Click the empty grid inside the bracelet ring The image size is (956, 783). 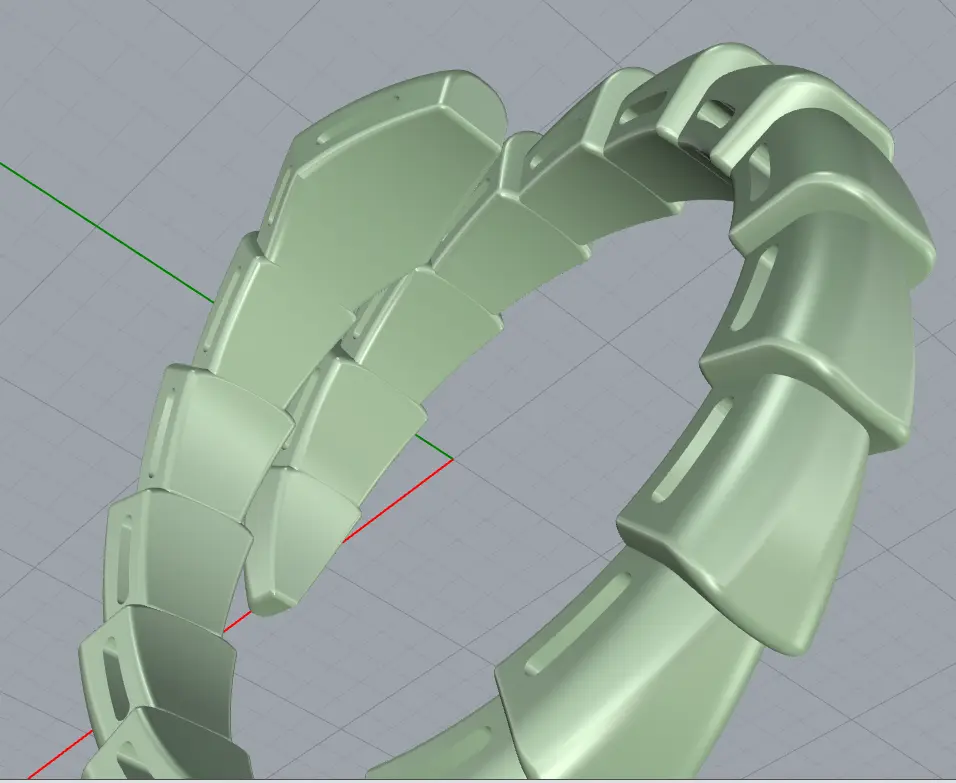pos(560,400)
